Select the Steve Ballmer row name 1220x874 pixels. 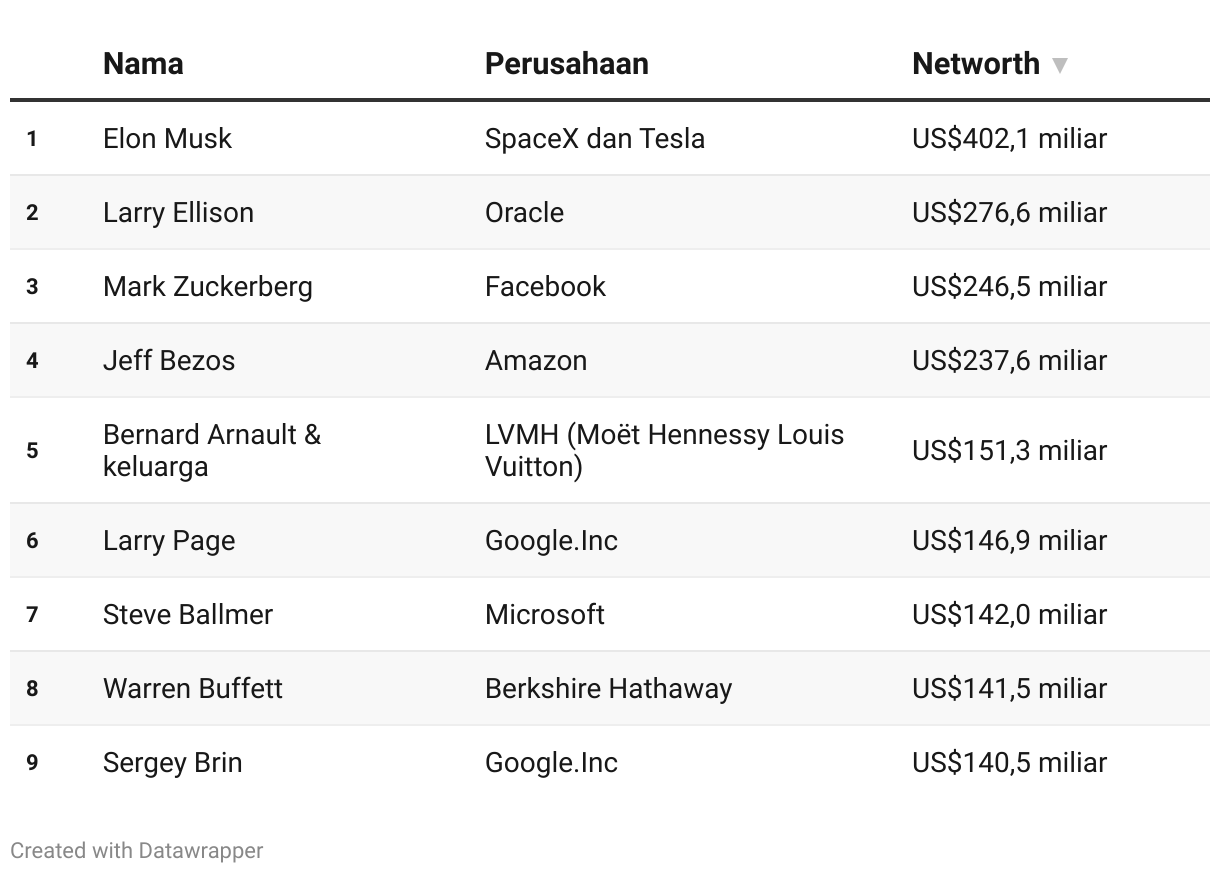pos(188,614)
